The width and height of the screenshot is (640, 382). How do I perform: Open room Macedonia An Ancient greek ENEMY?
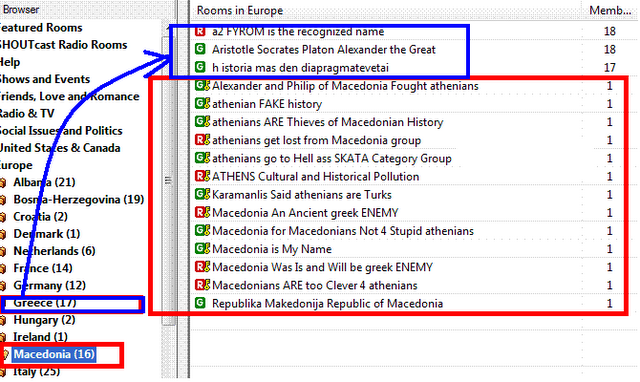[305, 213]
